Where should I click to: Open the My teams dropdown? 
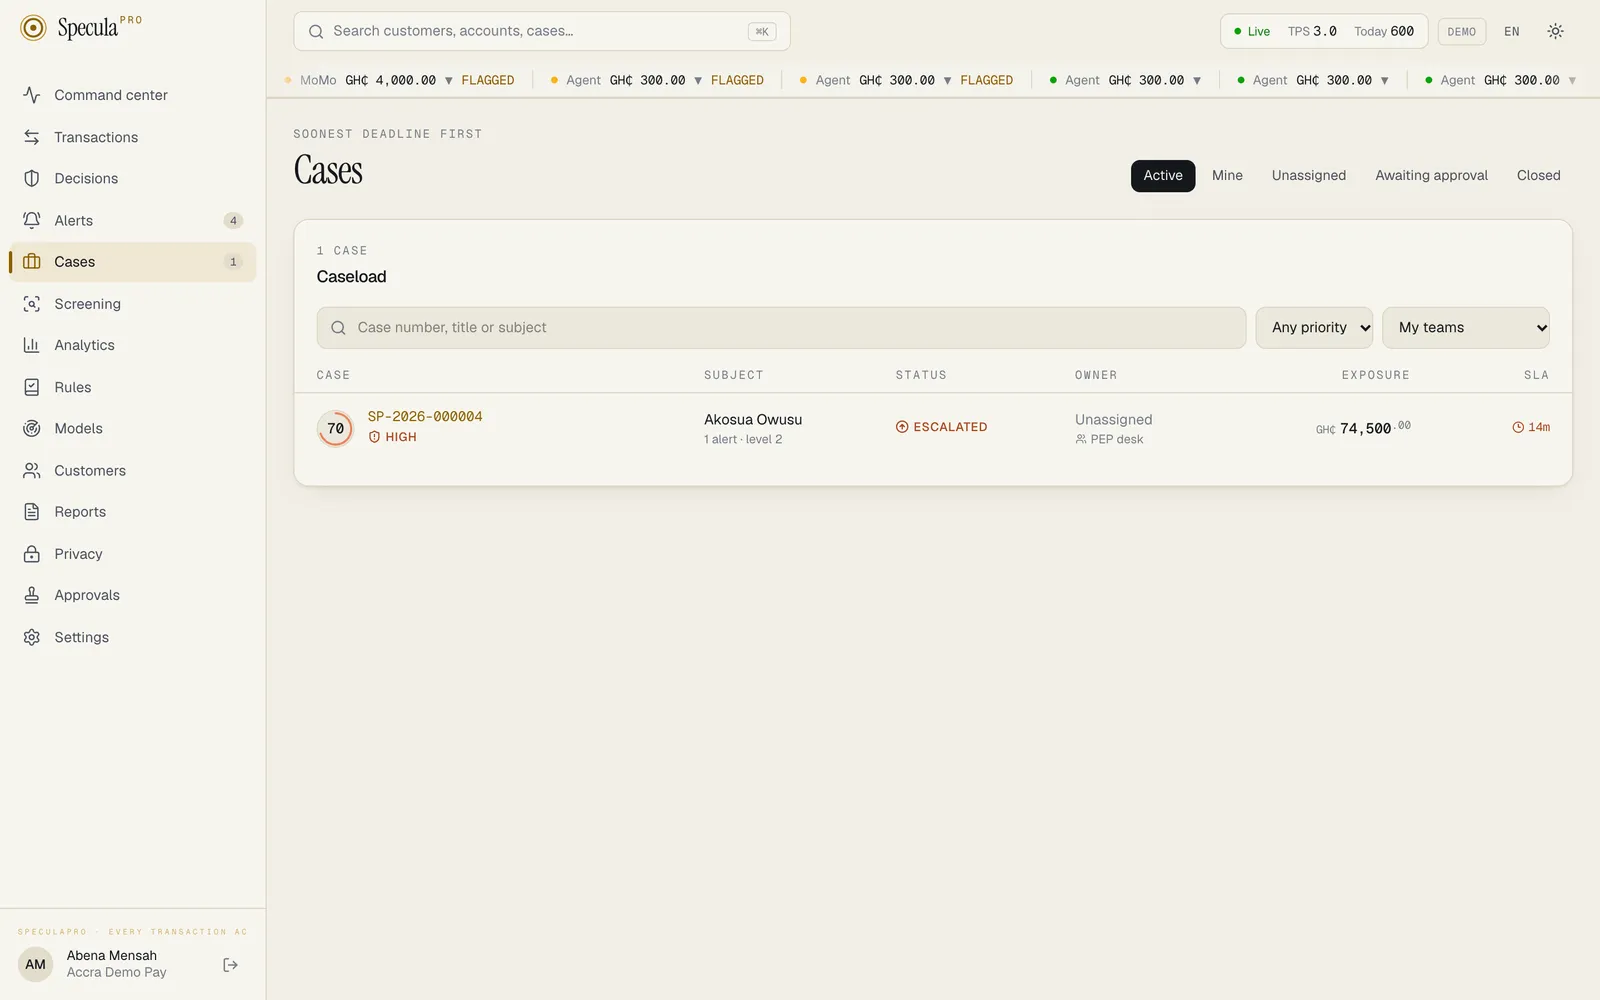tap(1466, 328)
